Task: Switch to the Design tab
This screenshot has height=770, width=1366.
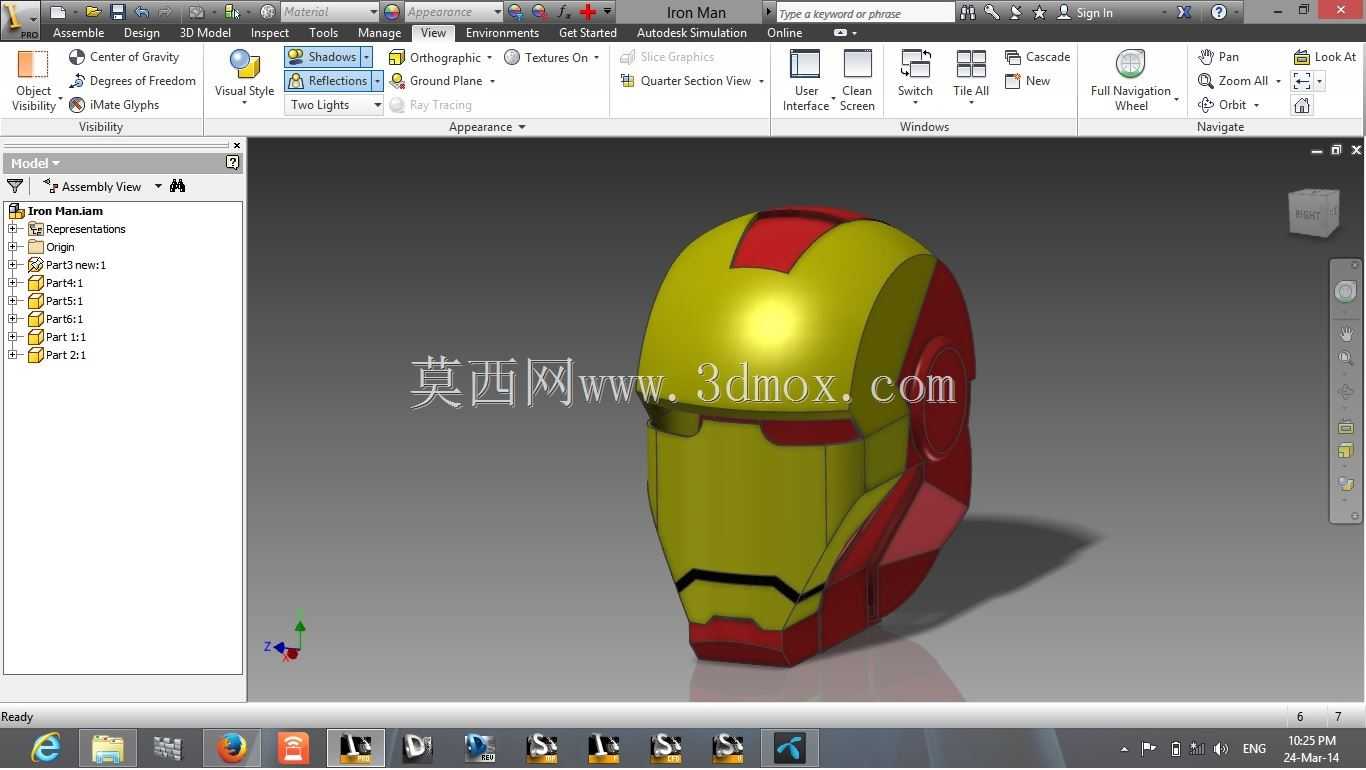Action: coord(142,33)
